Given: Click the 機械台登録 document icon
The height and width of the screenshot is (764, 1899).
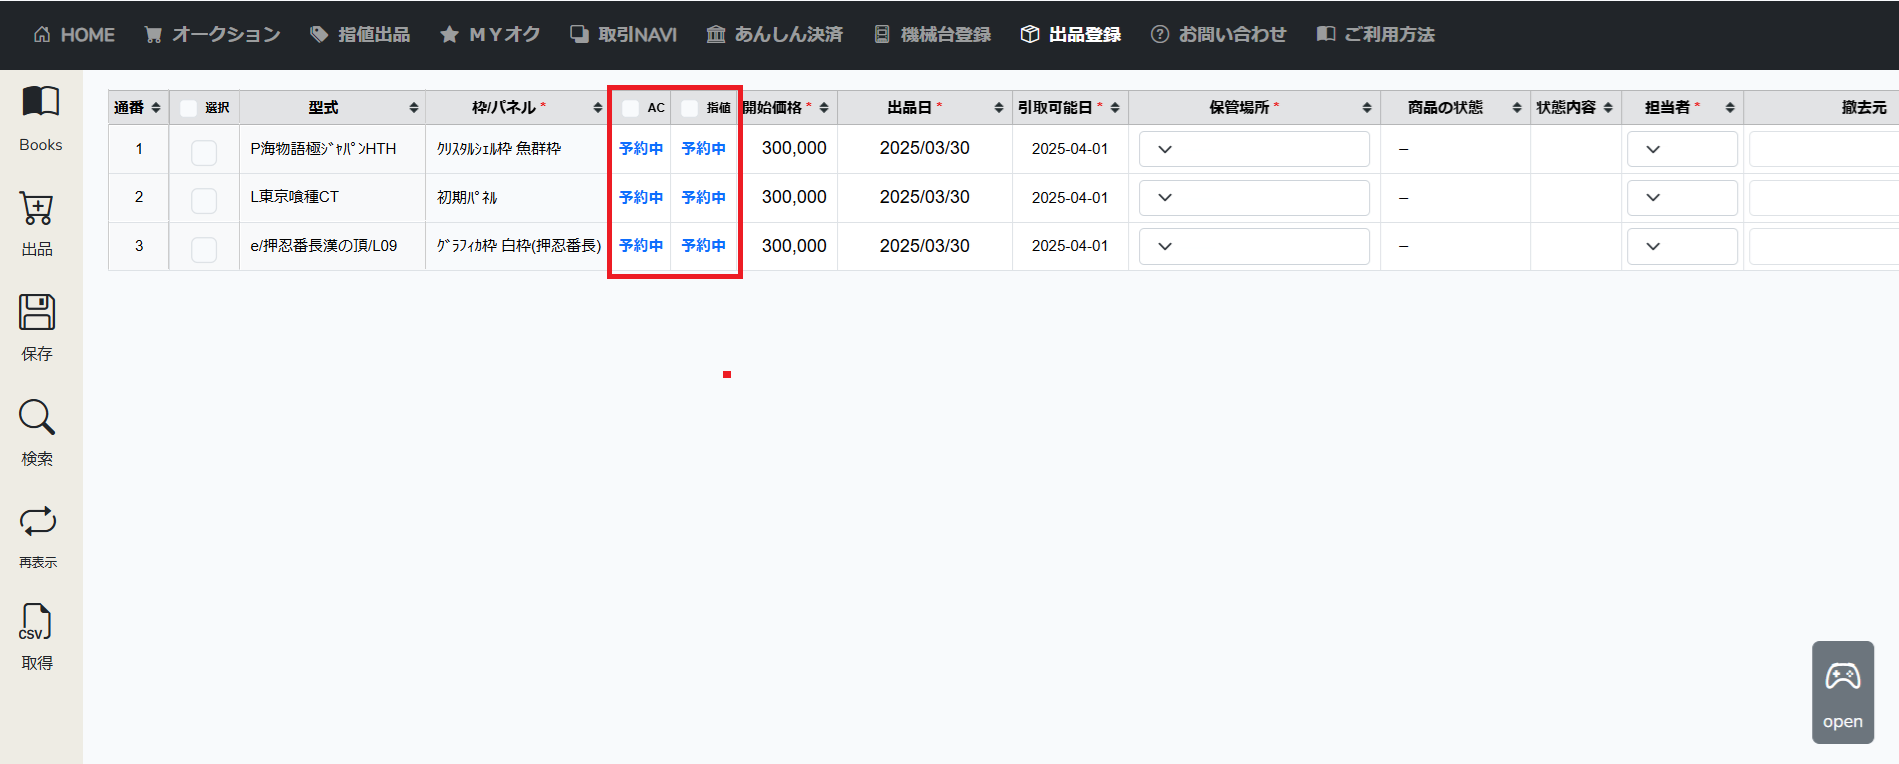Looking at the screenshot, I should [882, 35].
